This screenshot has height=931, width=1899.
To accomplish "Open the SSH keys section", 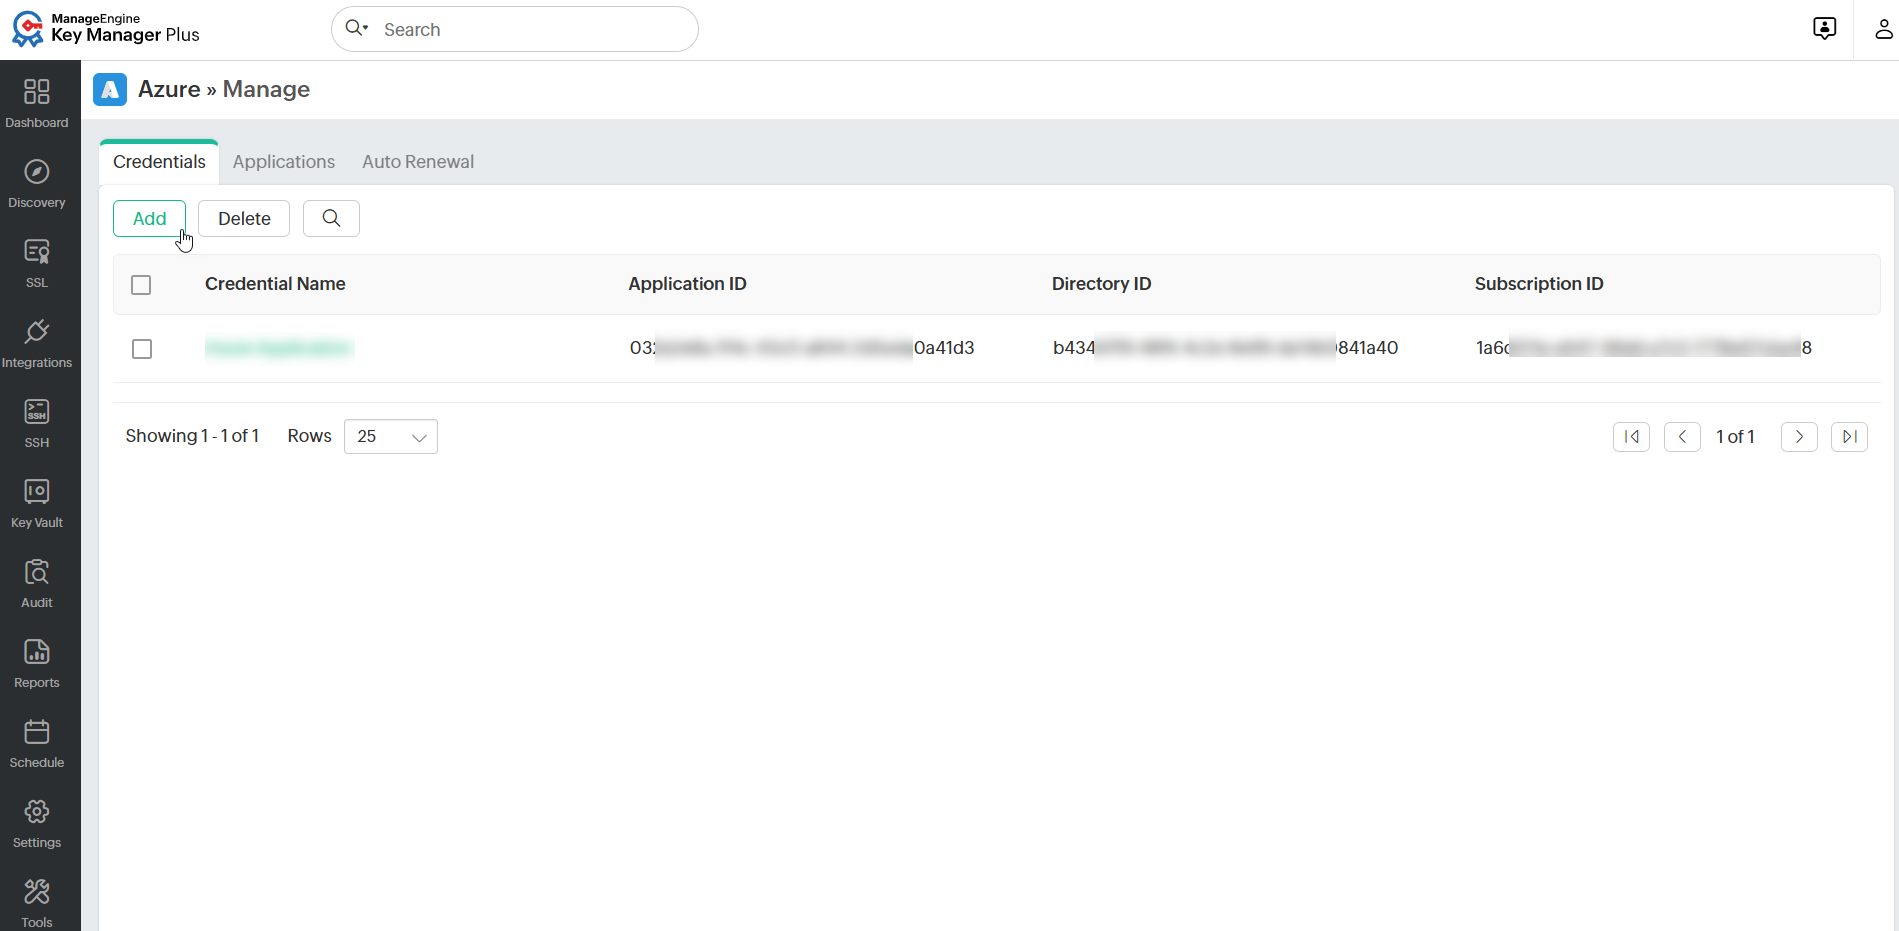I will coord(37,423).
